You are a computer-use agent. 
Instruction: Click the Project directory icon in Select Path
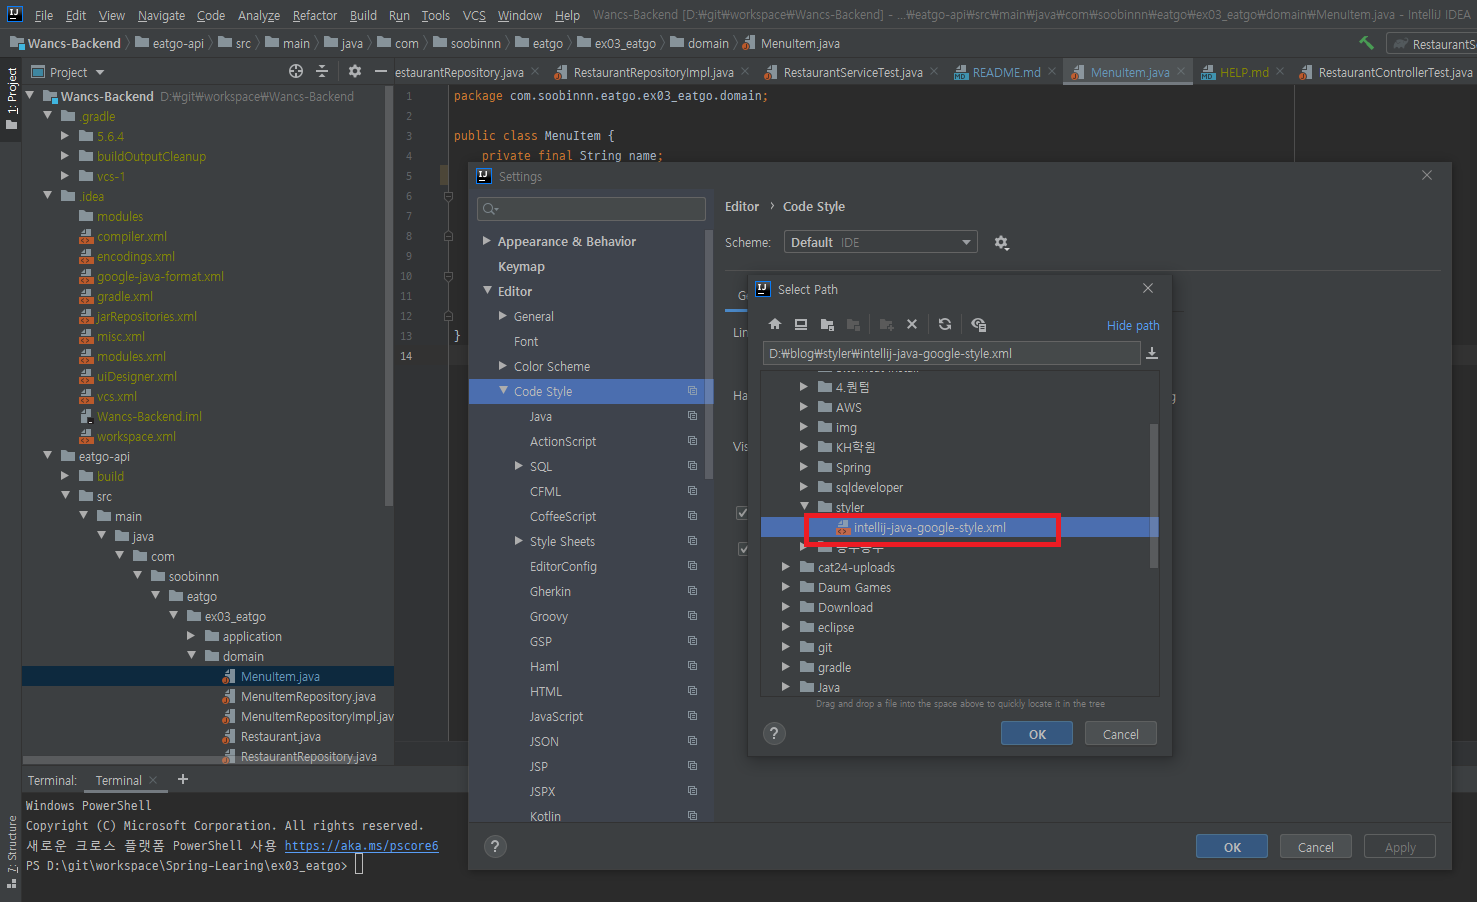tap(827, 324)
